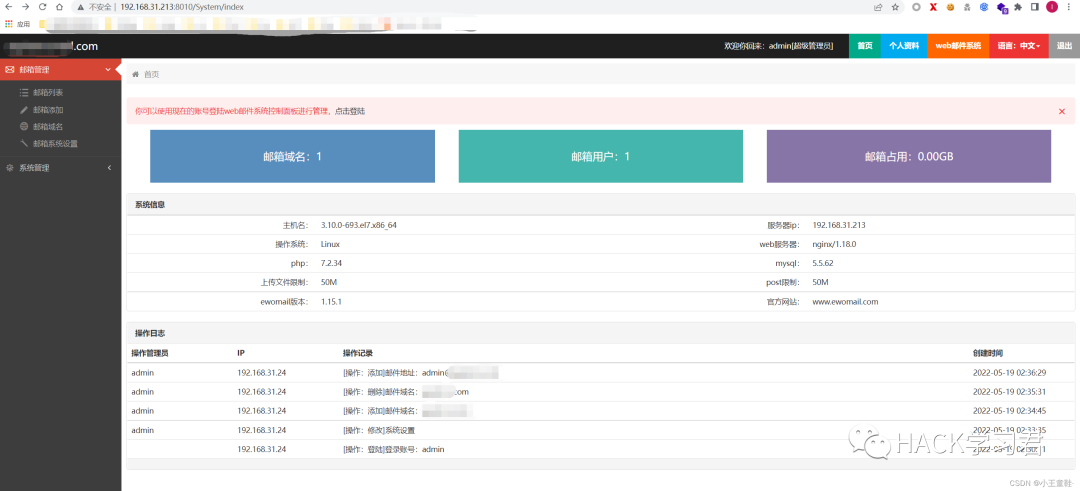Click the browser forward arrow
Viewport: 1080px width, 491px height.
click(x=25, y=7)
